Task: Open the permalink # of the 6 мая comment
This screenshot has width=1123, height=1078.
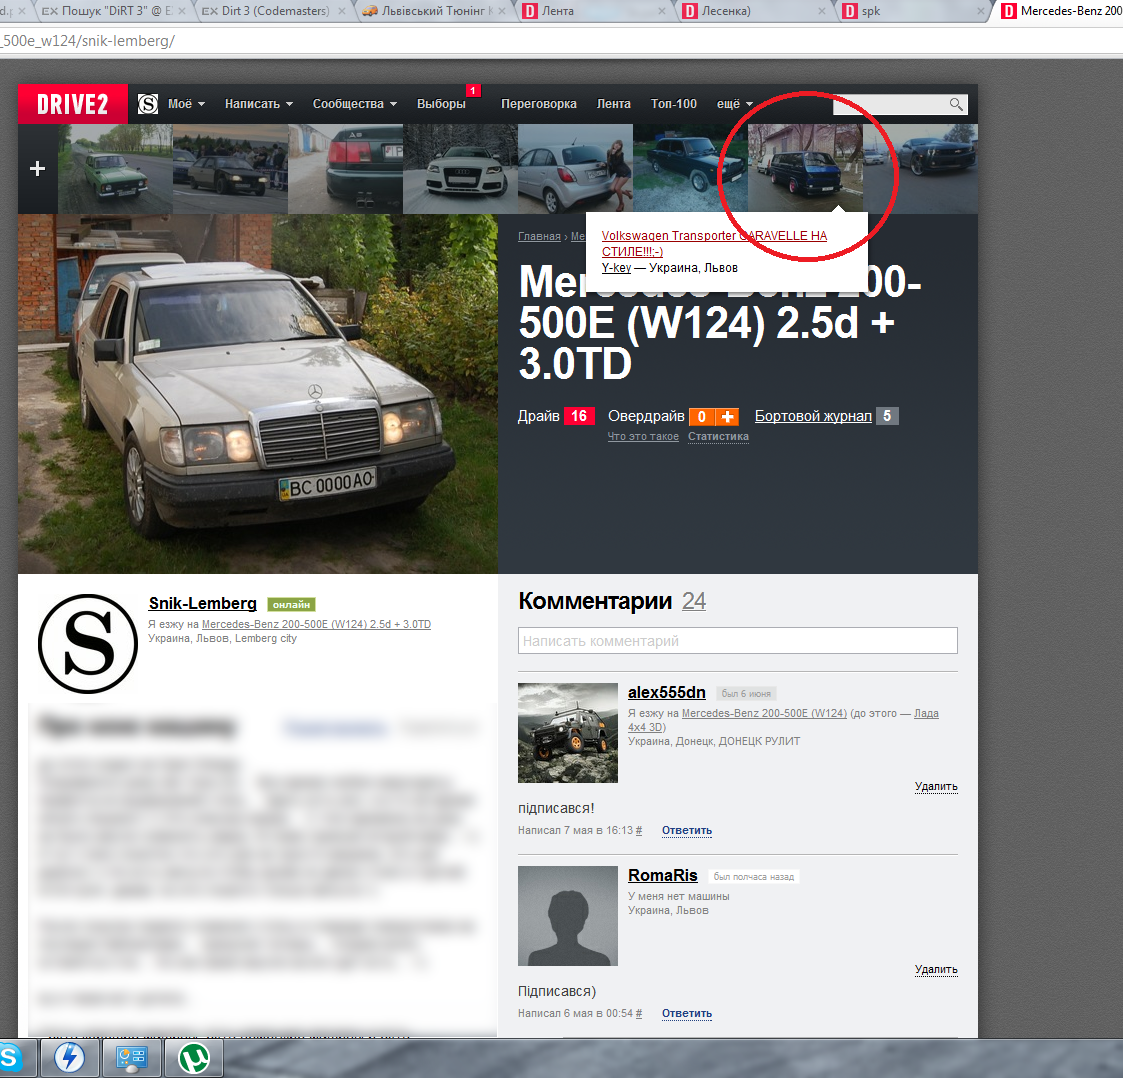Action: coord(639,1014)
